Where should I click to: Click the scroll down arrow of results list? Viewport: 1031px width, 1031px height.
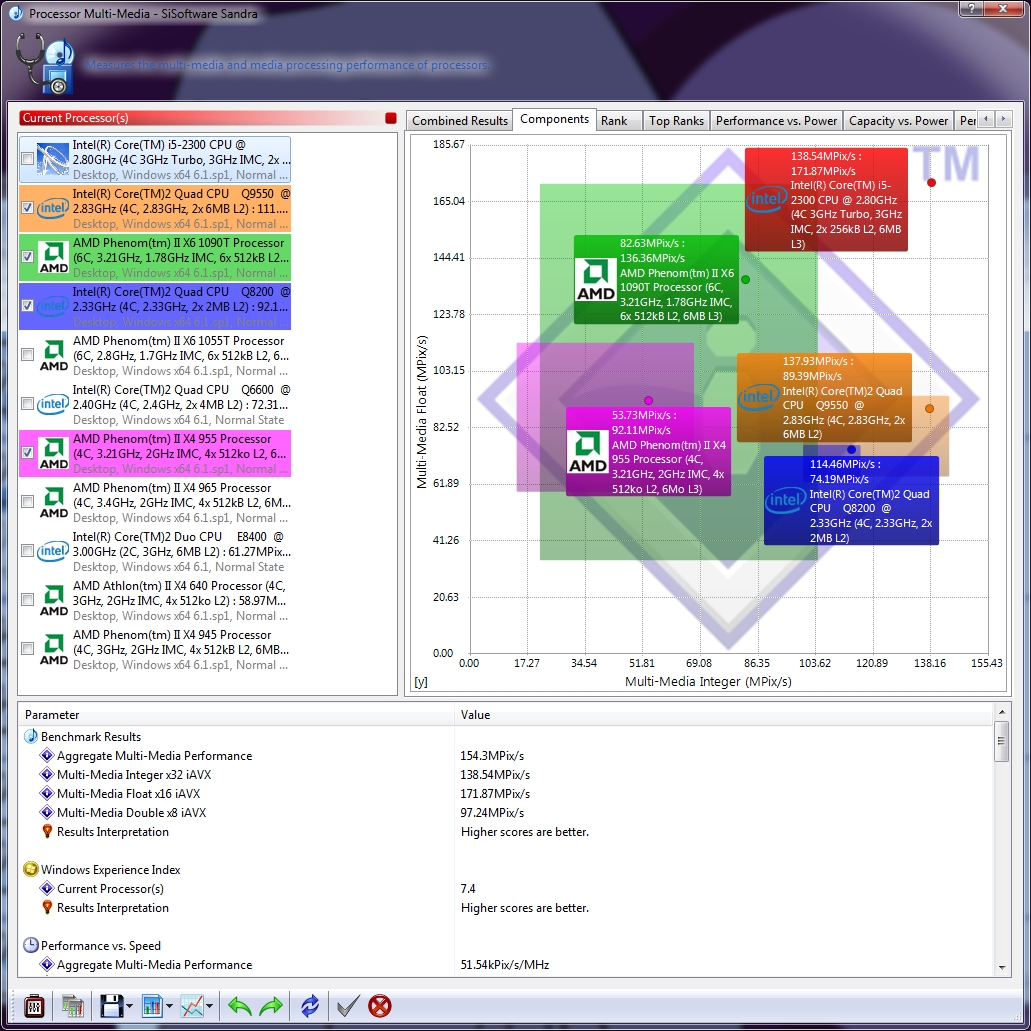pos(1001,967)
